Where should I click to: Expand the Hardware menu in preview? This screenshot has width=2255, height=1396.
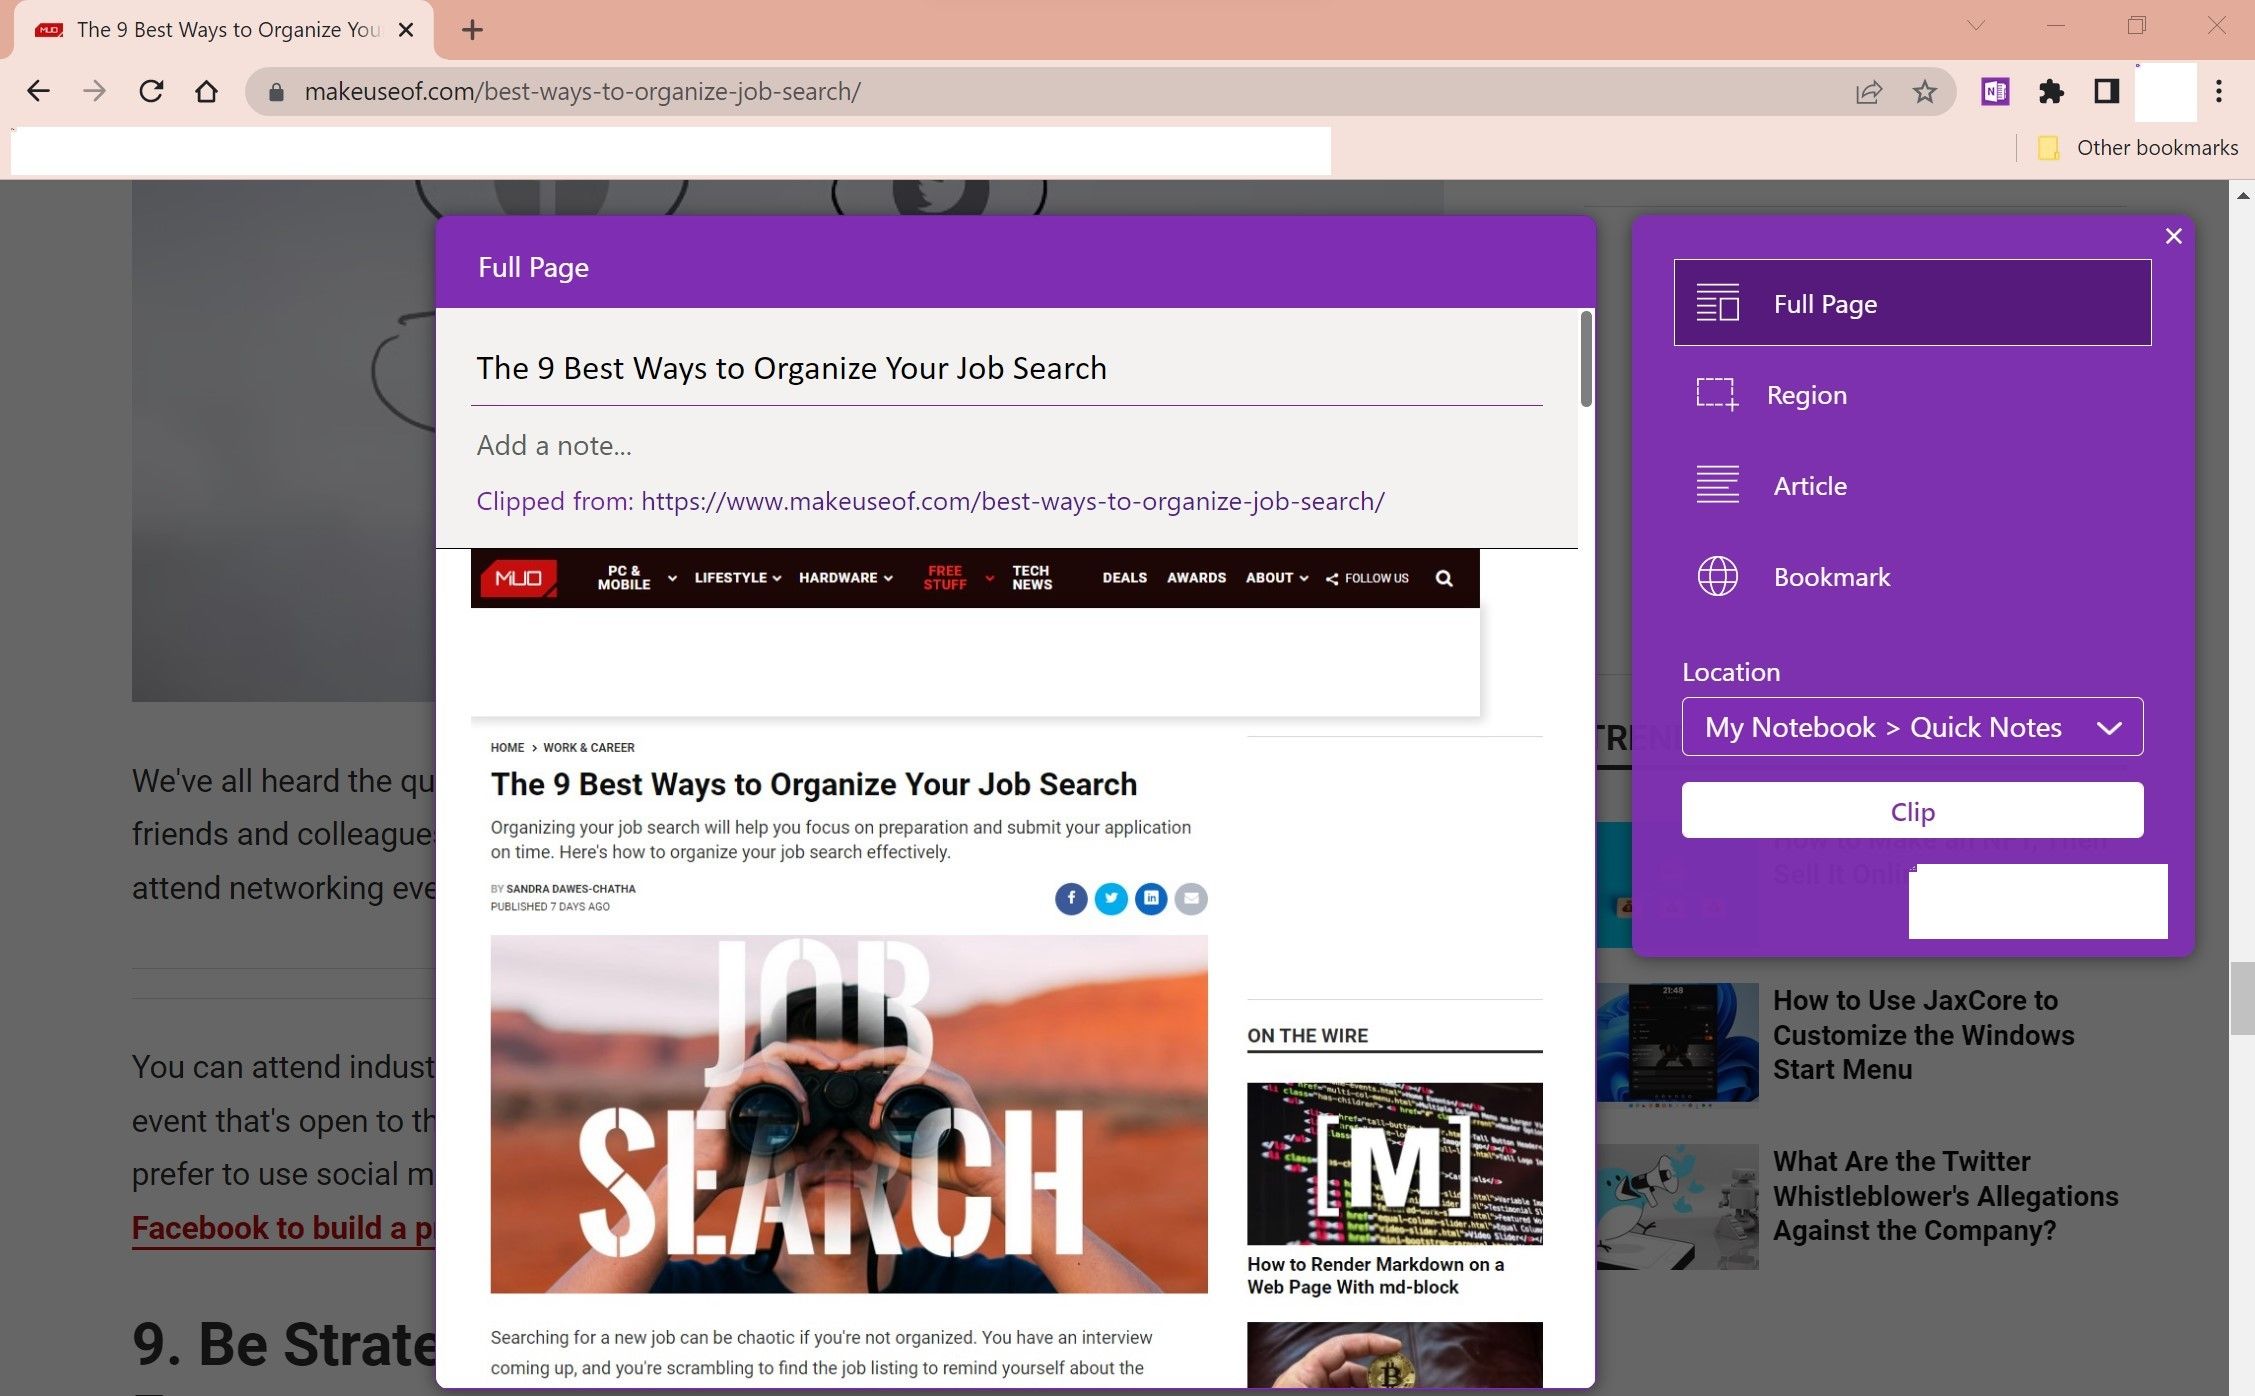point(846,578)
